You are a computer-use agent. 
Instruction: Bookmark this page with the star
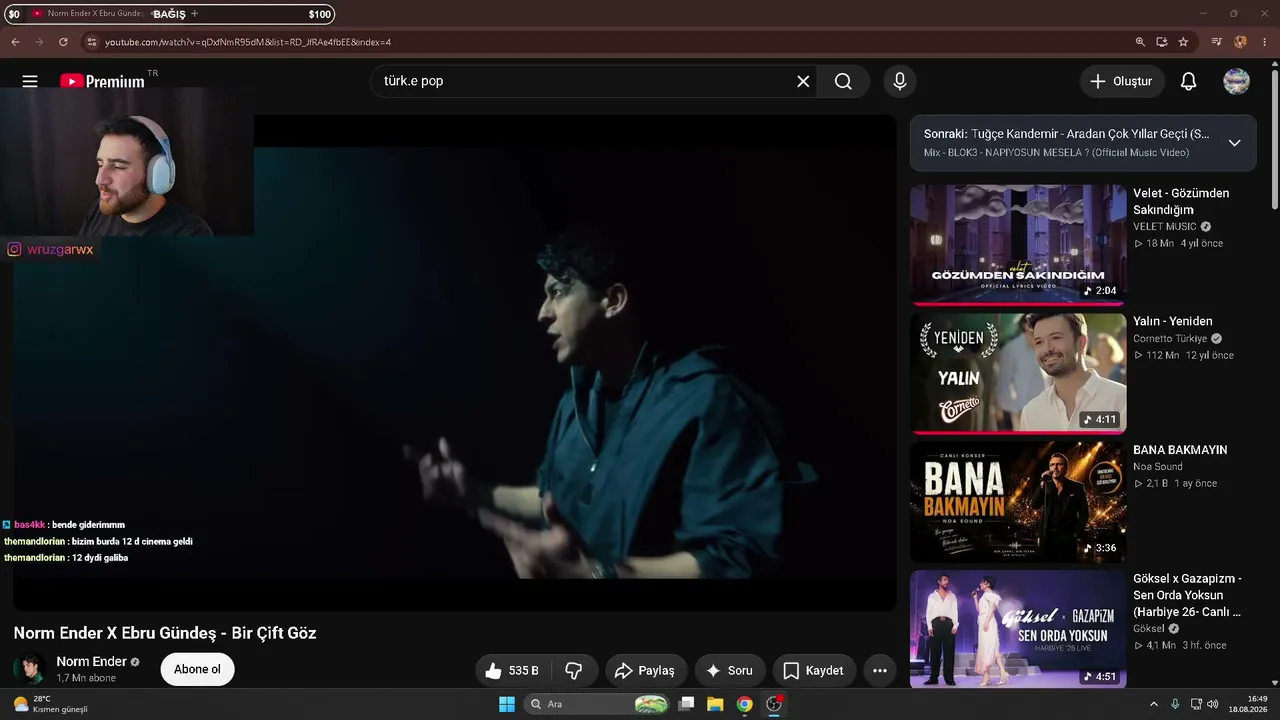tap(1183, 42)
